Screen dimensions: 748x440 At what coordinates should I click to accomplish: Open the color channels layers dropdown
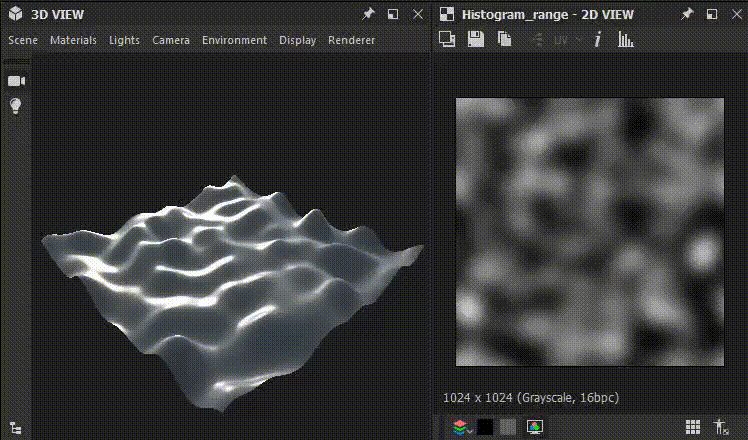click(x=462, y=427)
